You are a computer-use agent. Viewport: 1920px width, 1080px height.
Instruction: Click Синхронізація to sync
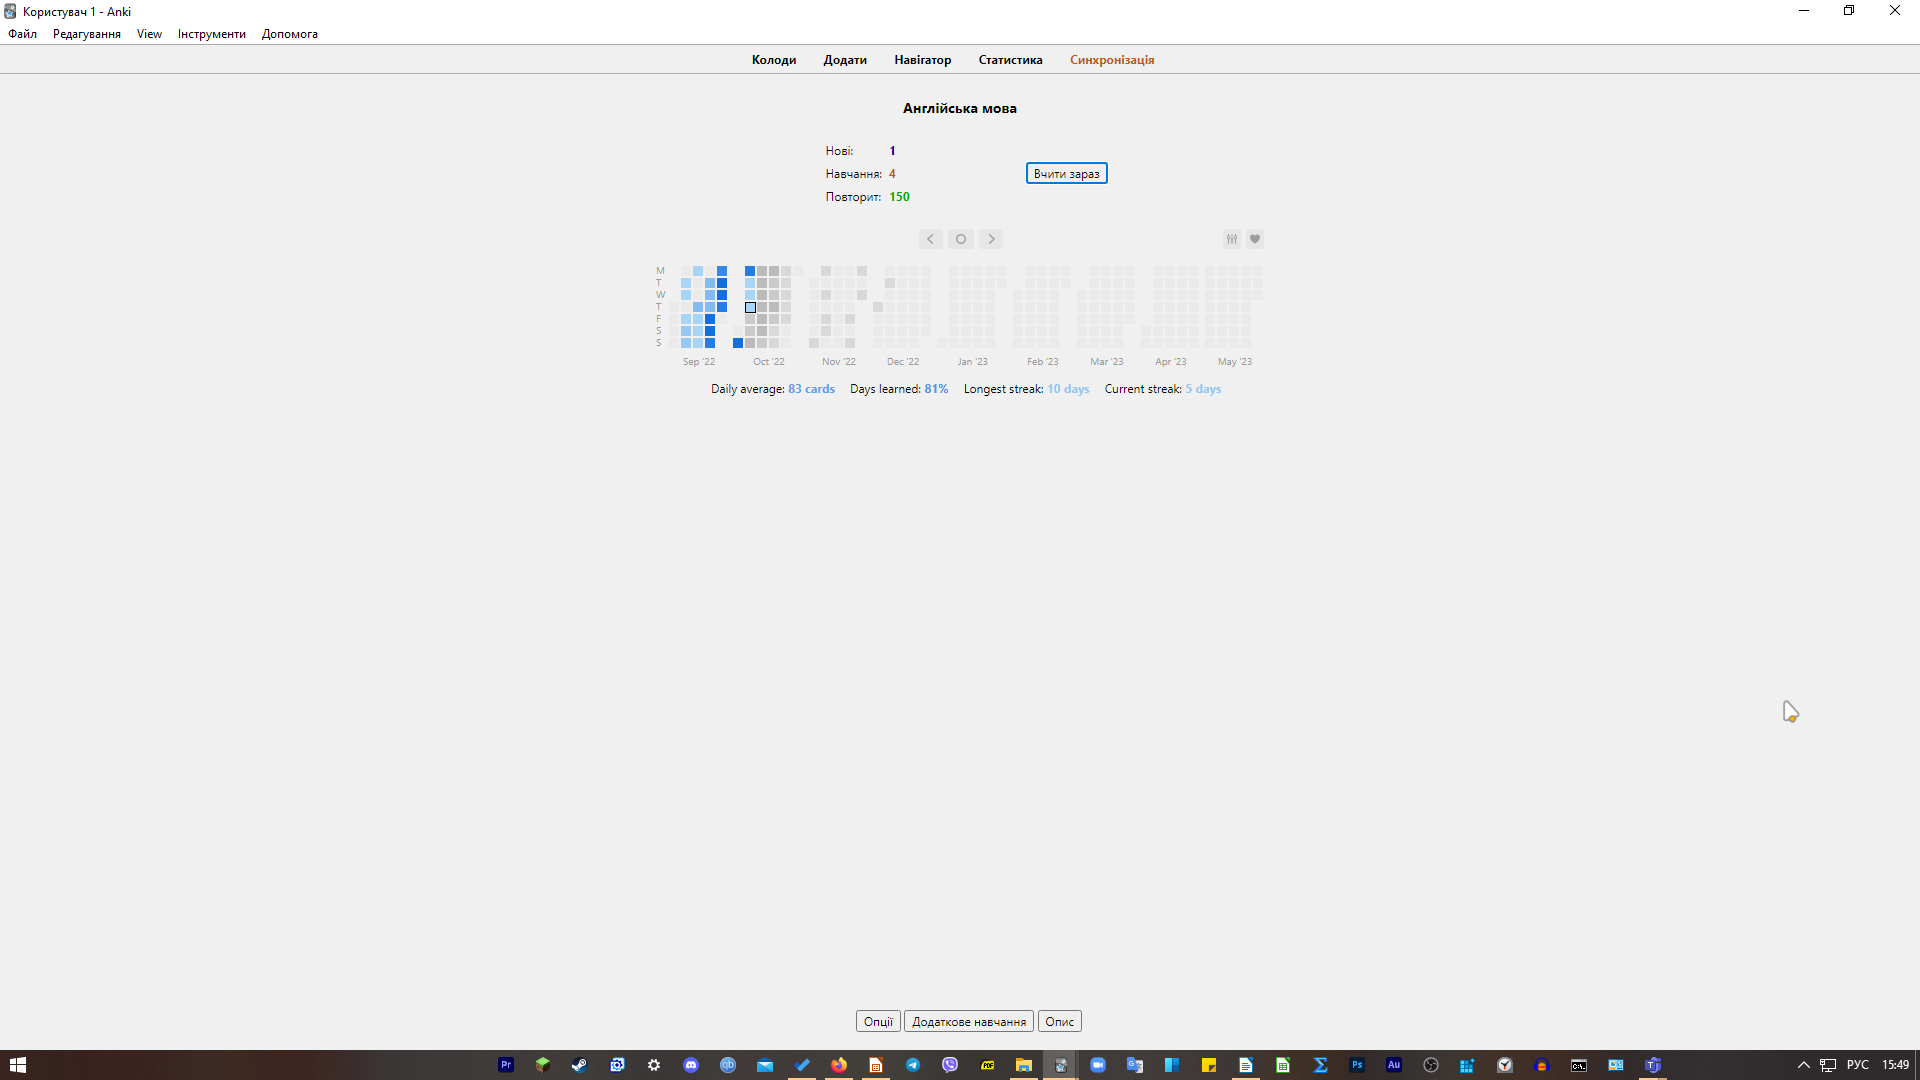pos(1111,60)
